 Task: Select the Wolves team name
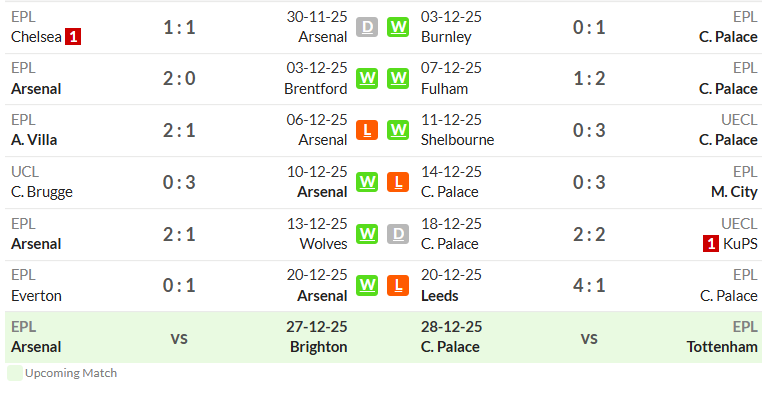pyautogui.click(x=323, y=244)
